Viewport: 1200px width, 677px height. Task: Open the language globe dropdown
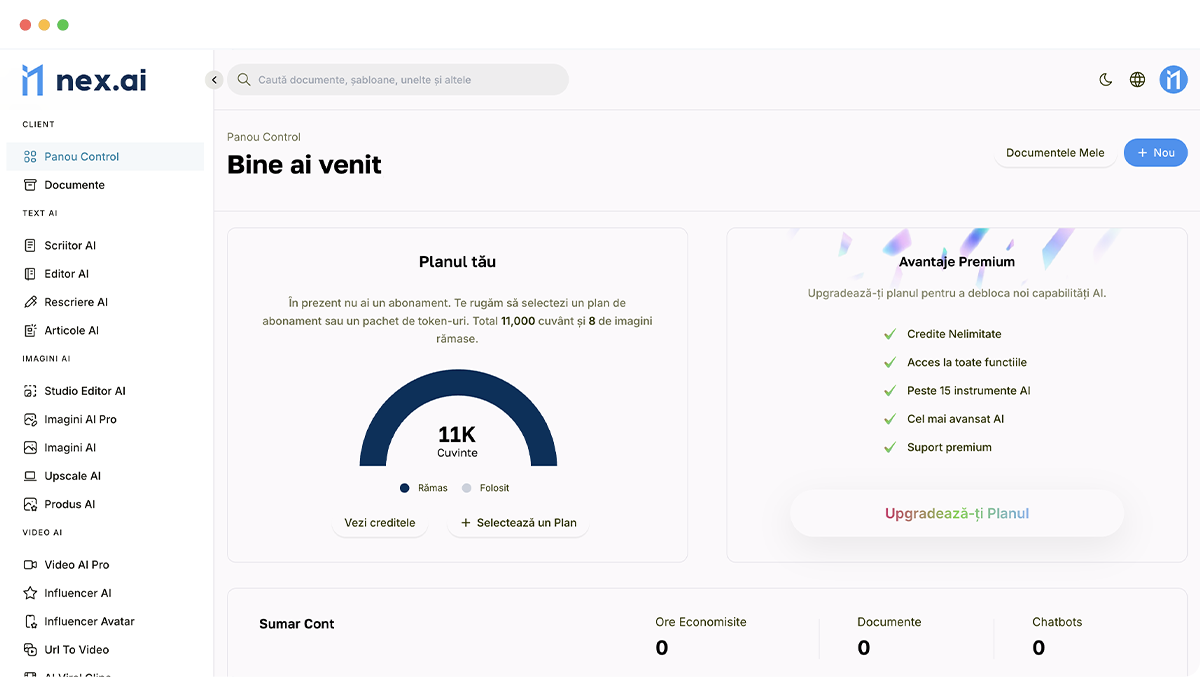[x=1137, y=79]
